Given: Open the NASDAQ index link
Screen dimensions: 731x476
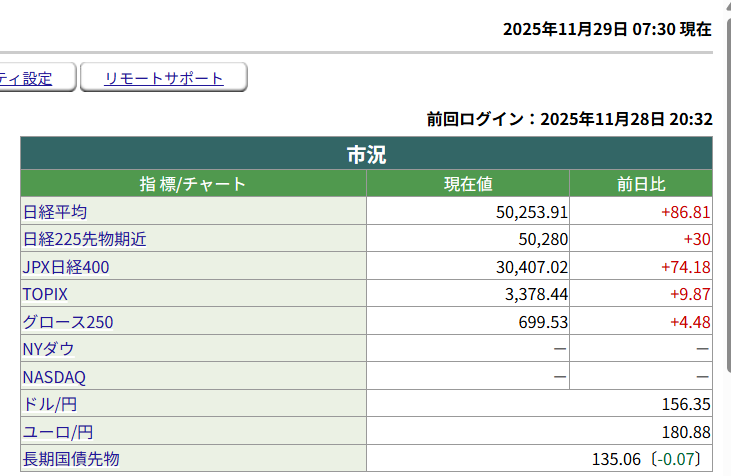Looking at the screenshot, I should click(x=54, y=377).
